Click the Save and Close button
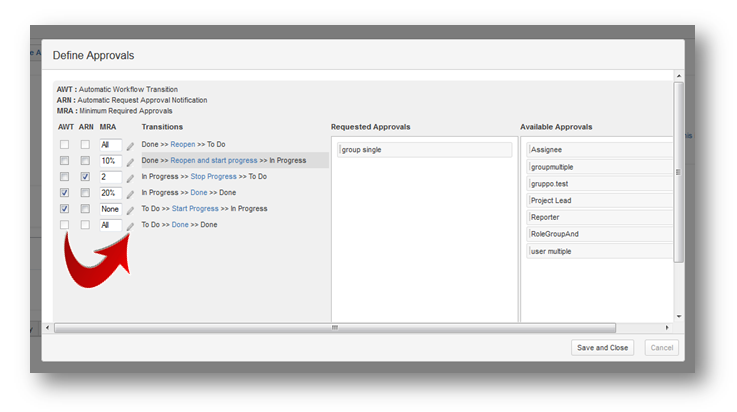 602,348
